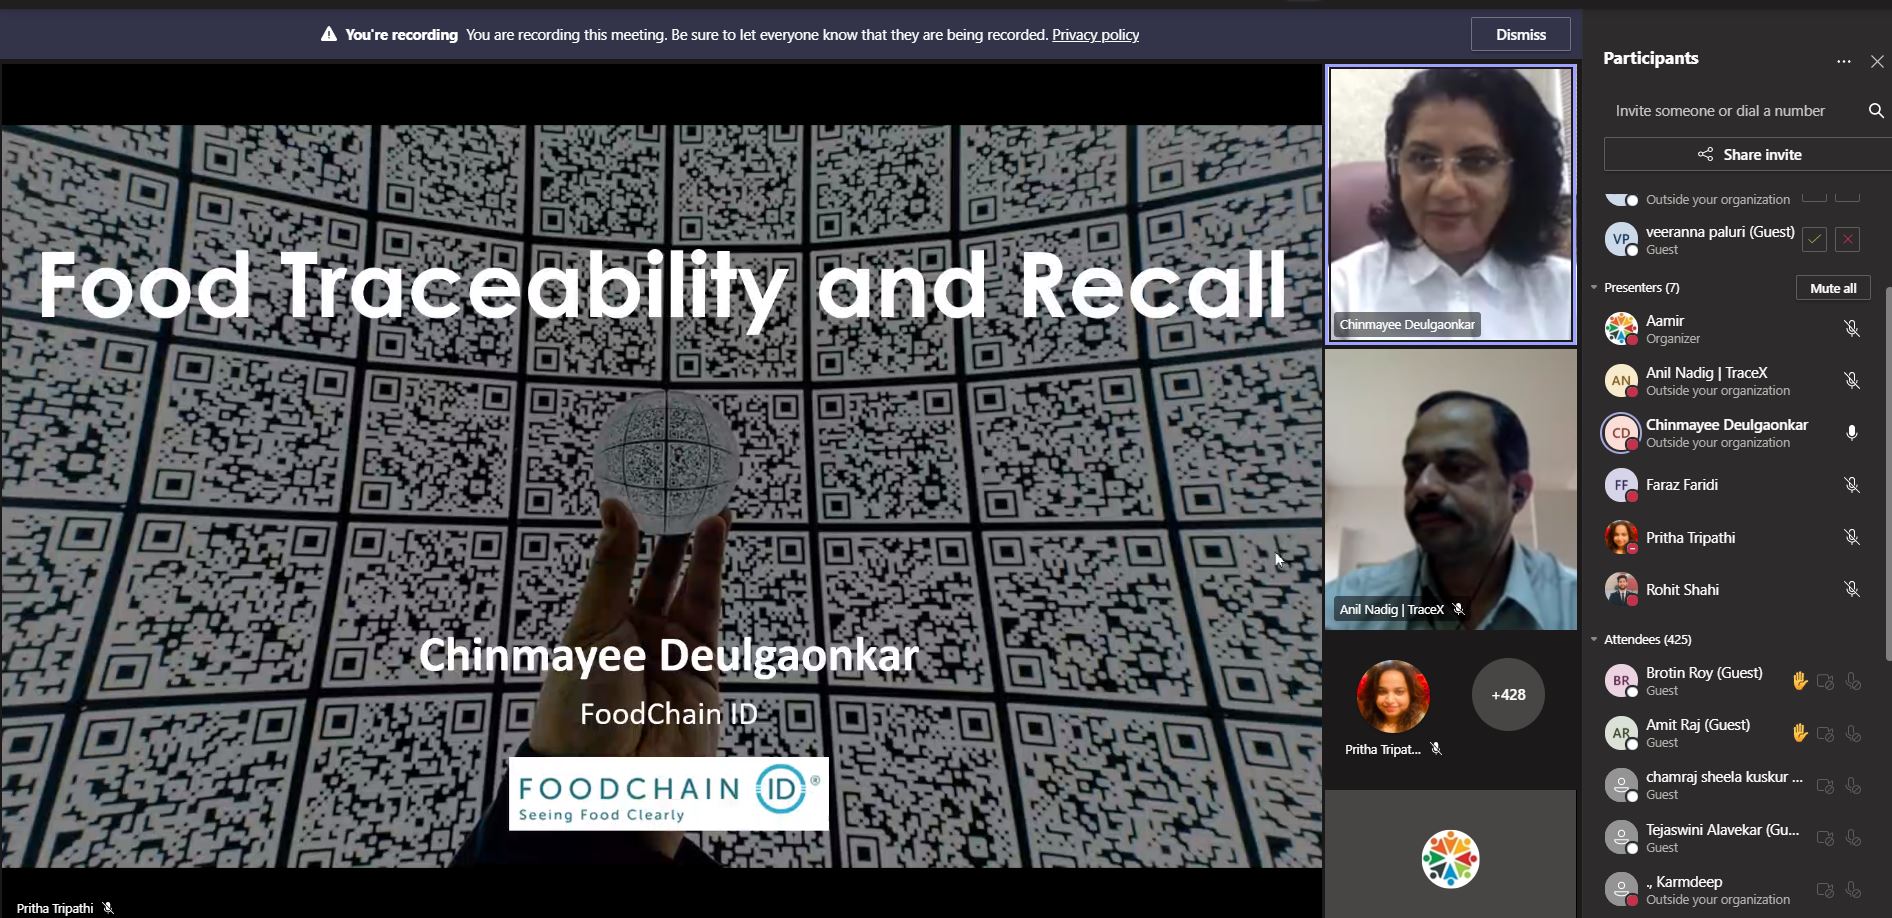Click the search icon in the invite field

coord(1875,111)
